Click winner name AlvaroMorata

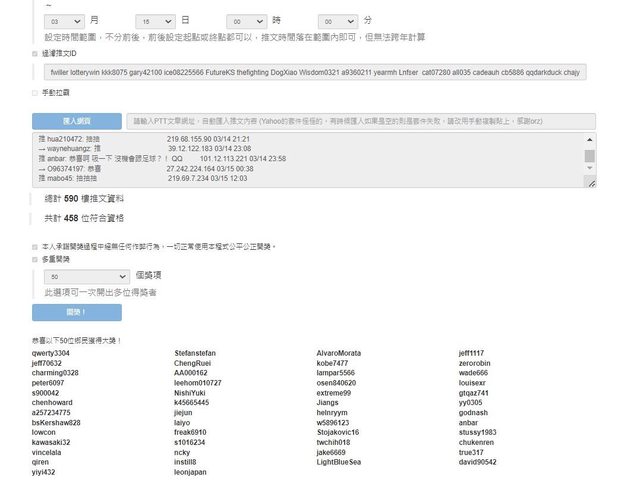[339, 353]
